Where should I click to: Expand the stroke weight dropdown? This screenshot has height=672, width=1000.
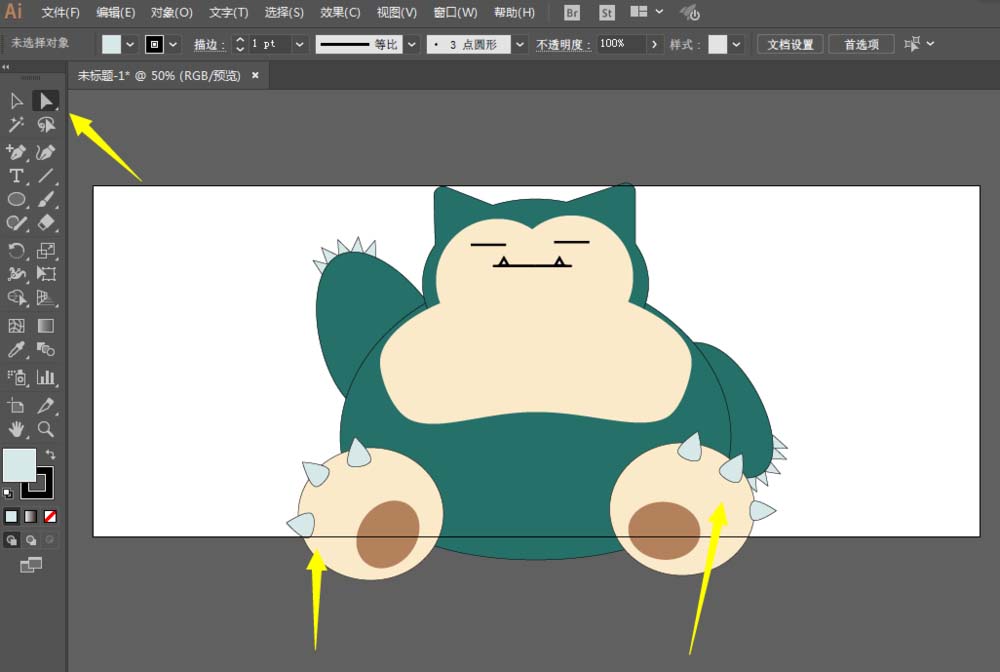click(299, 44)
